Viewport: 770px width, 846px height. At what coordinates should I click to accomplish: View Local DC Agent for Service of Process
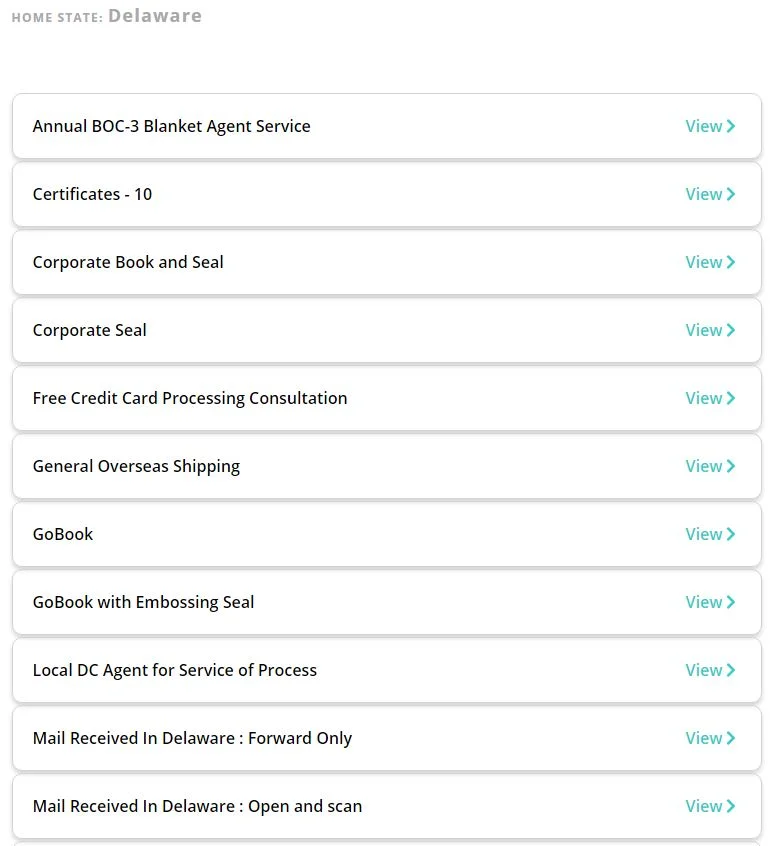tap(704, 670)
